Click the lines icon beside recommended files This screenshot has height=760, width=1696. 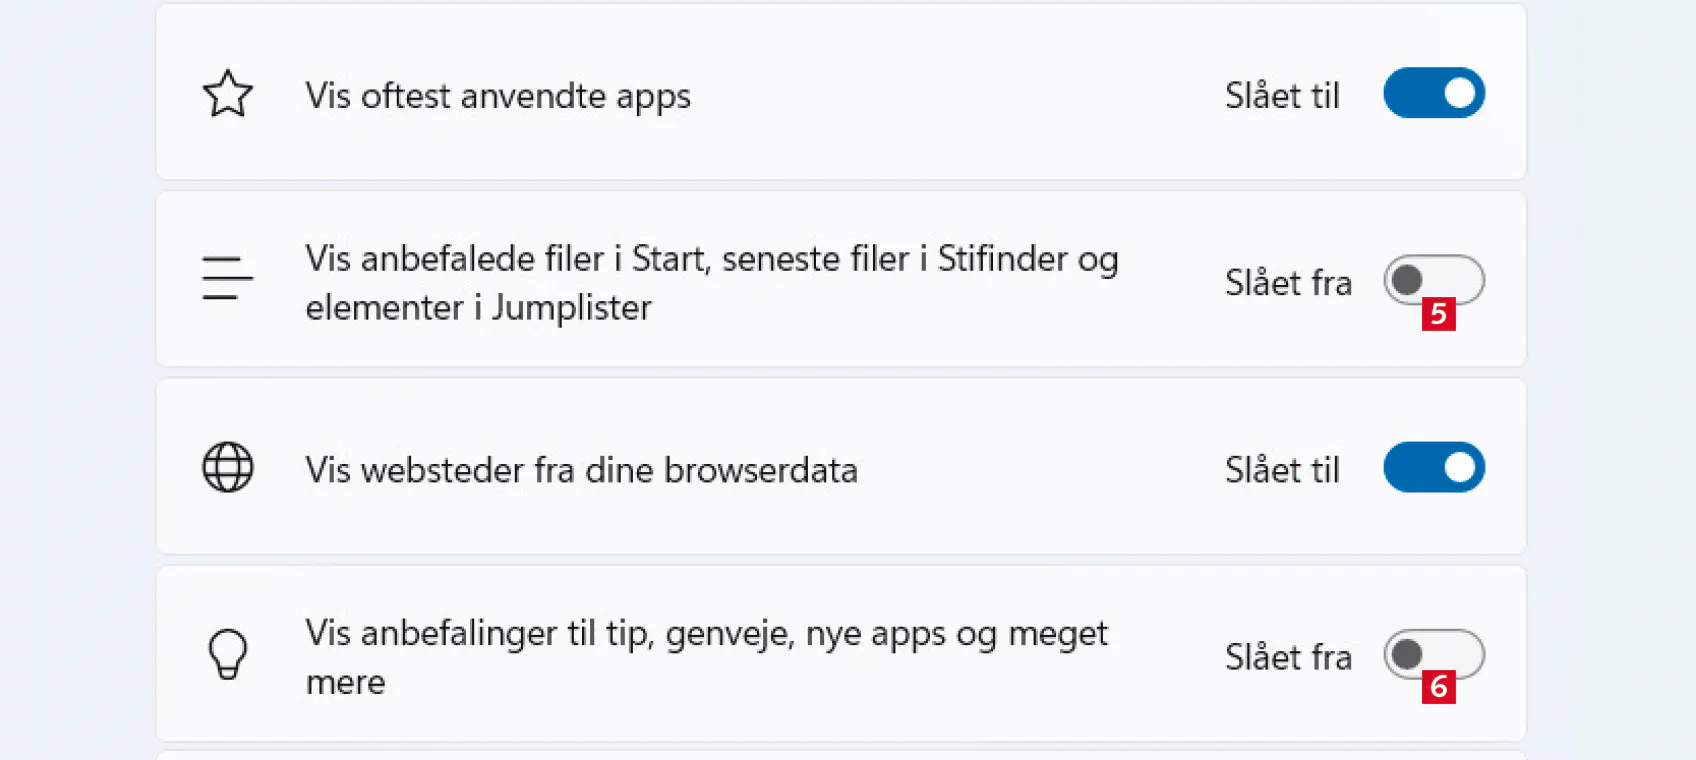227,279
